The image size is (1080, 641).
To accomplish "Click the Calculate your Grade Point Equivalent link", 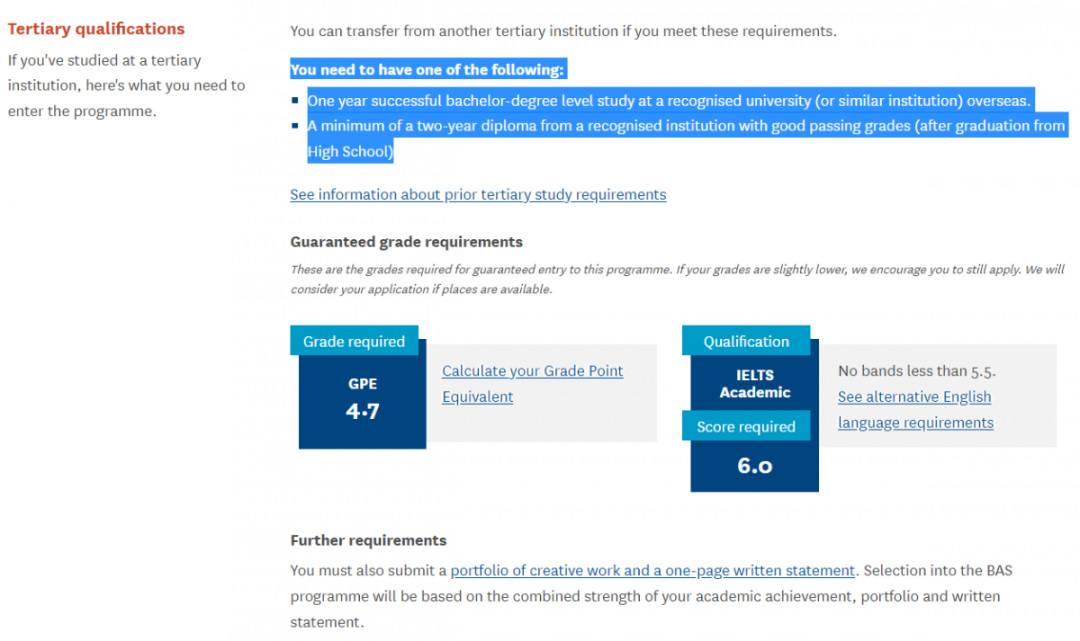I will [x=532, y=384].
